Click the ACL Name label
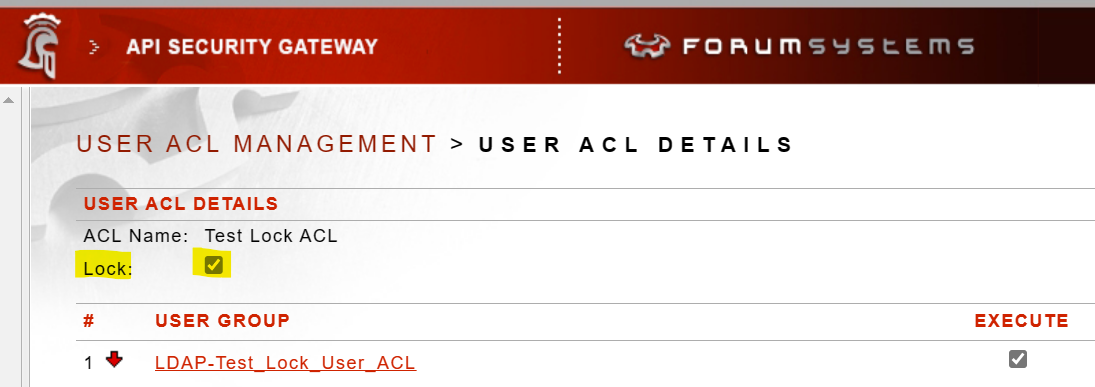The height and width of the screenshot is (387, 1095). [136, 236]
